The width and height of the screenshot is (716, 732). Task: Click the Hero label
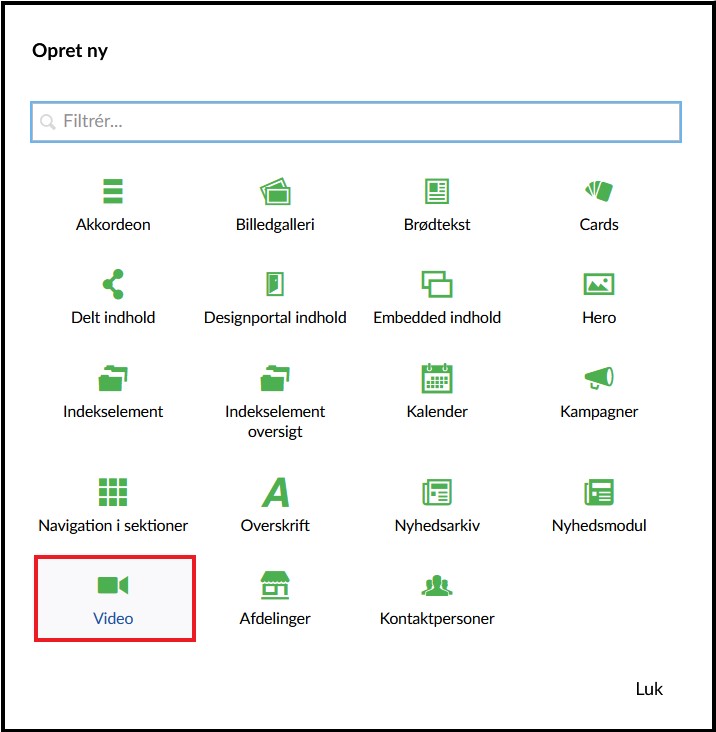599,317
